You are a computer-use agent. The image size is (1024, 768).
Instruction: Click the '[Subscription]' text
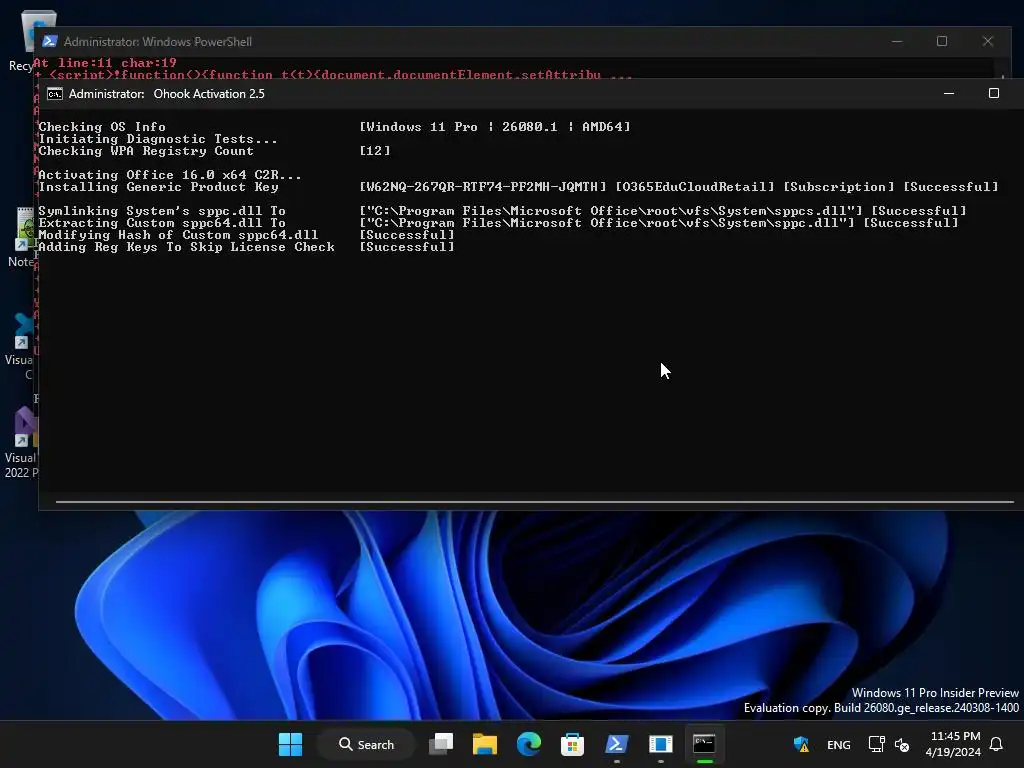coord(839,187)
